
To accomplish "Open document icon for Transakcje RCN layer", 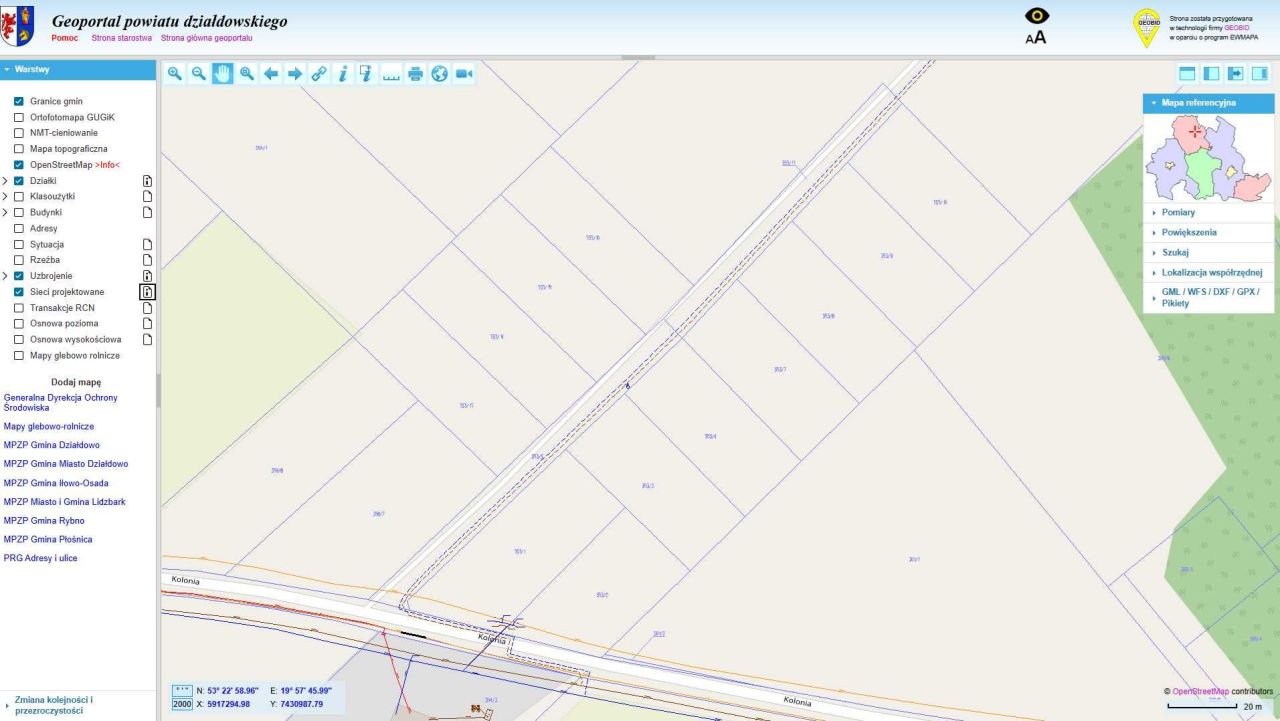I will [147, 308].
